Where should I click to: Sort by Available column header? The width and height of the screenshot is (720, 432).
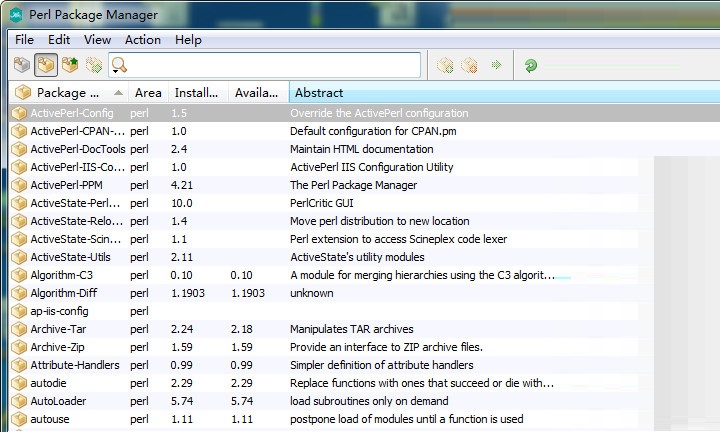pos(259,93)
